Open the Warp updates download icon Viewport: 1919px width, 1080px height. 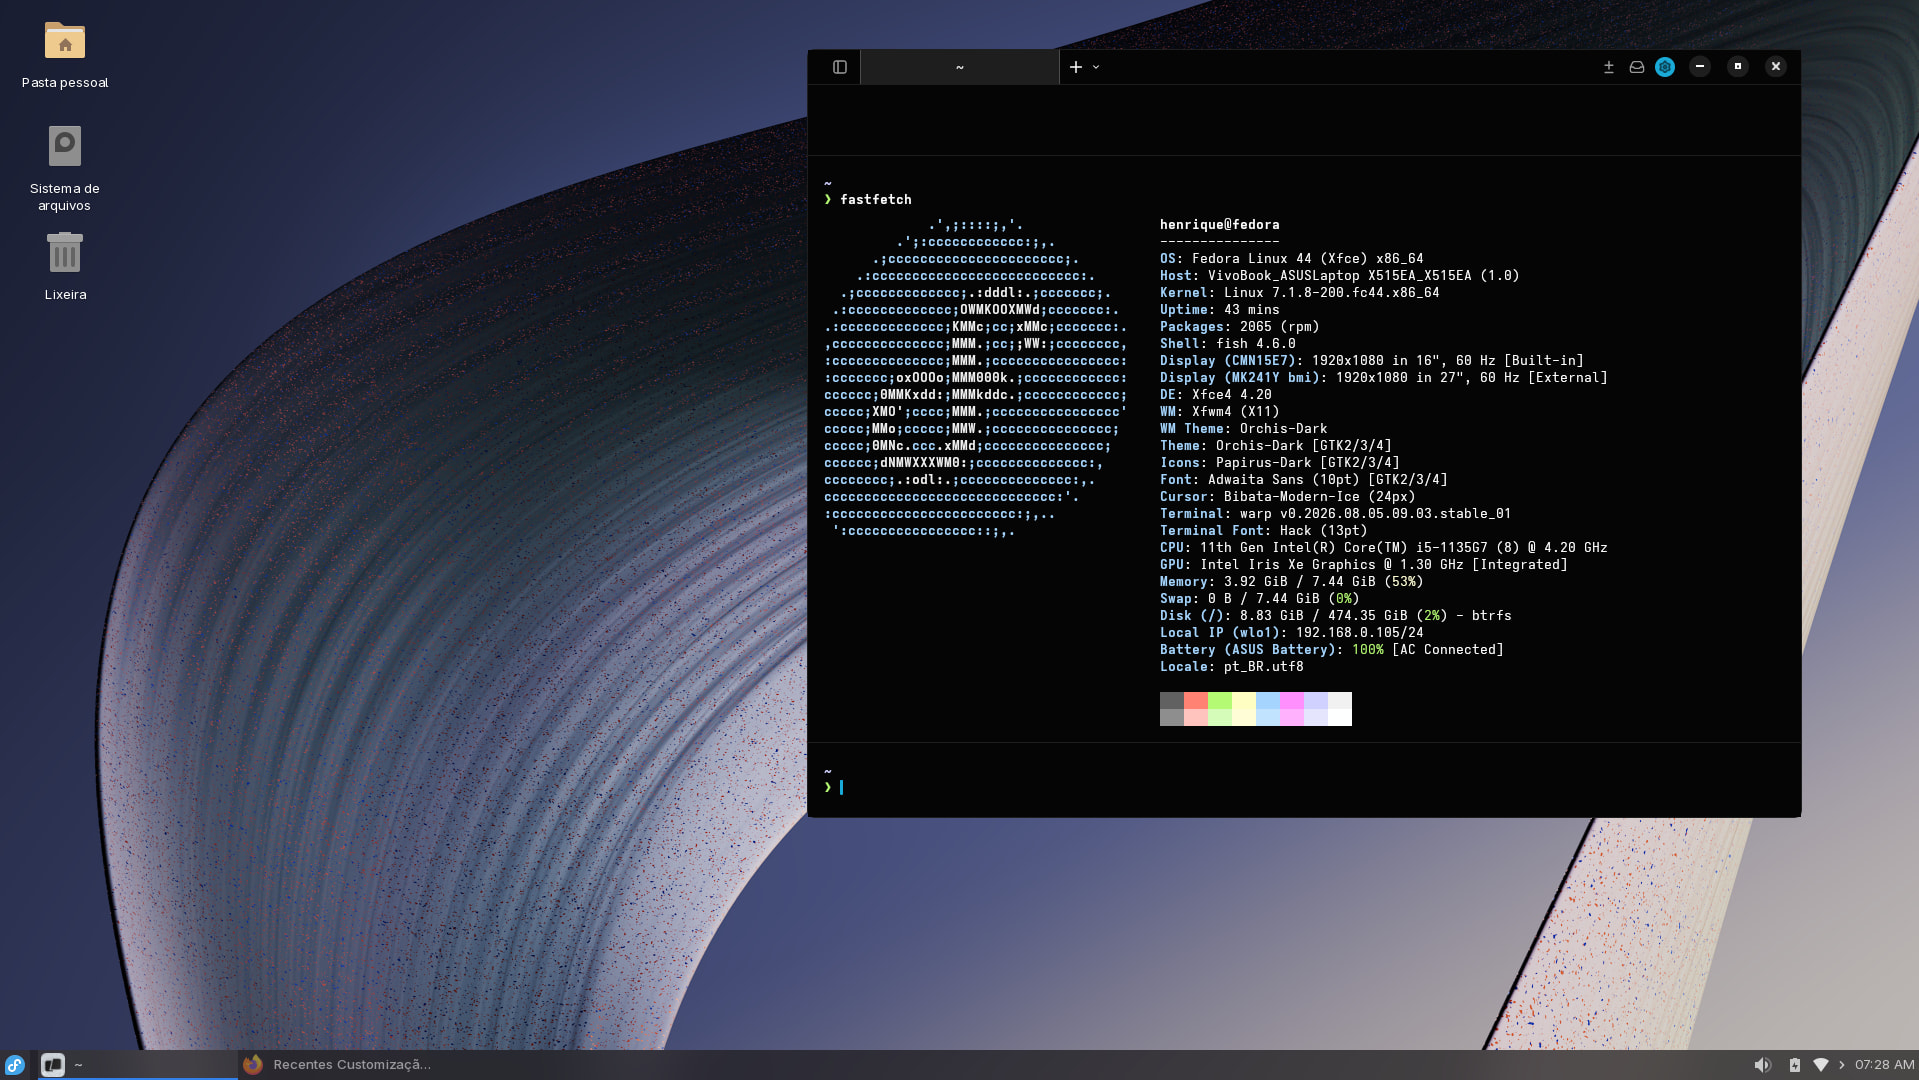[x=1609, y=67]
